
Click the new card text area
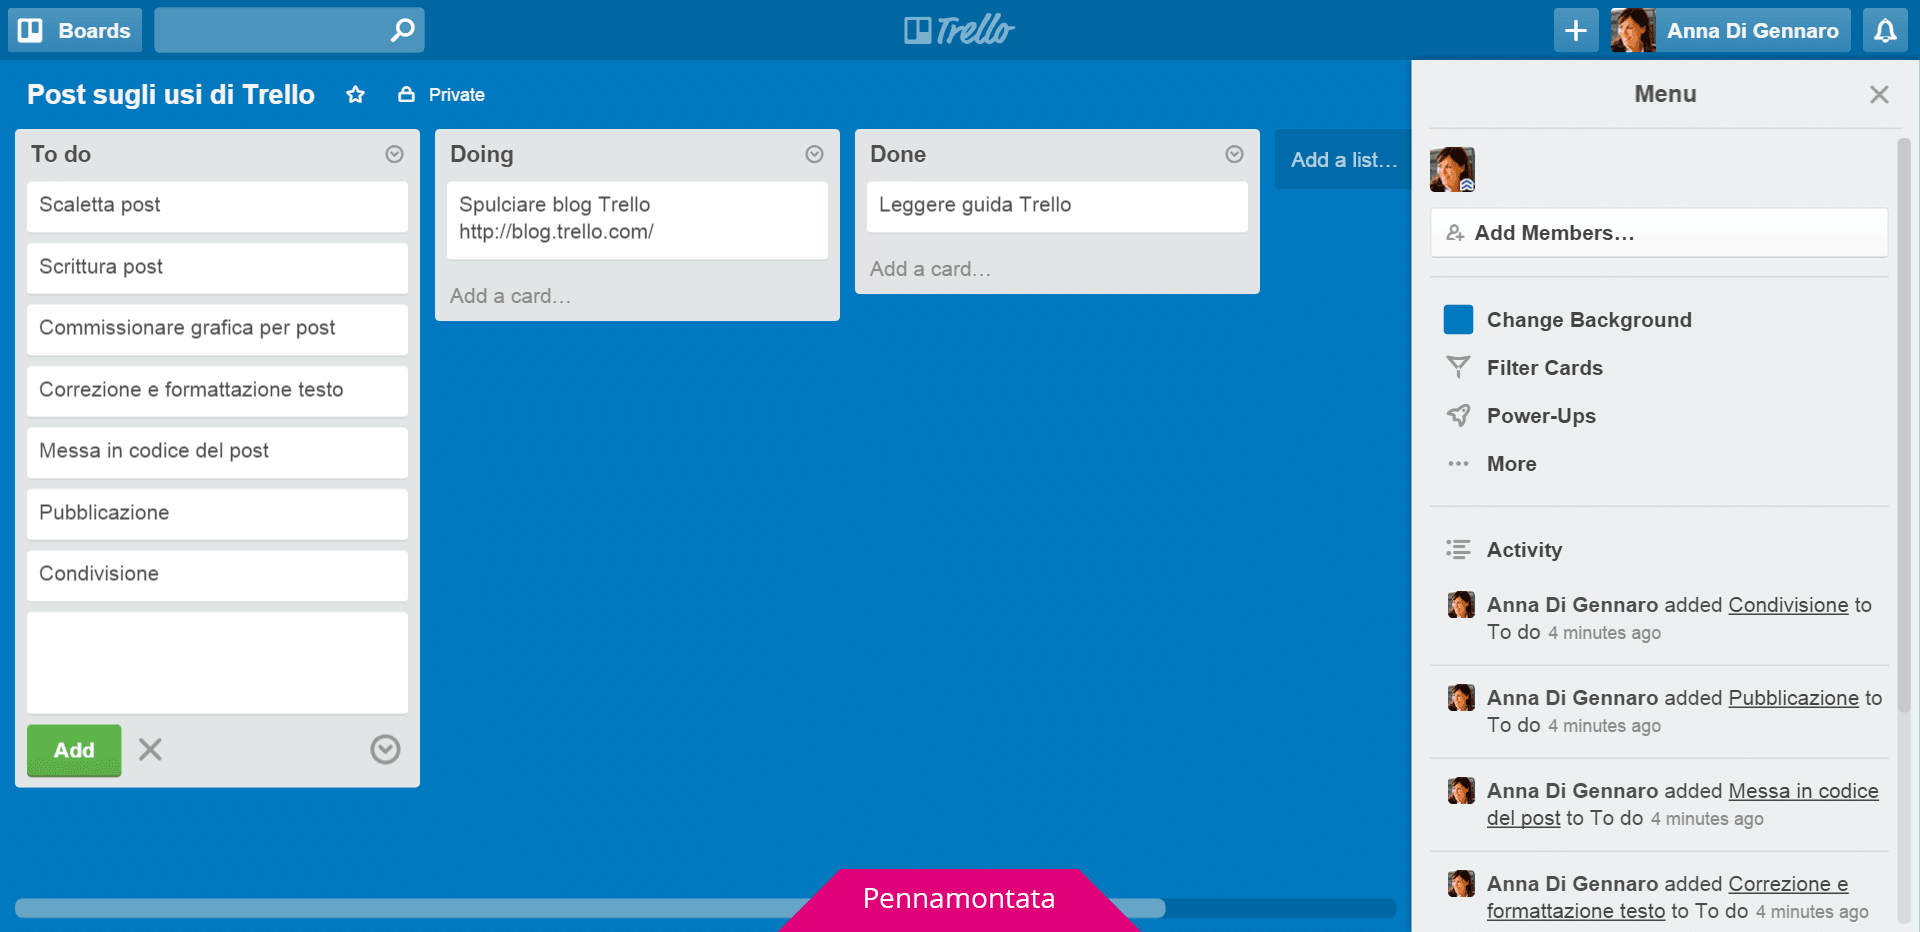pyautogui.click(x=217, y=663)
